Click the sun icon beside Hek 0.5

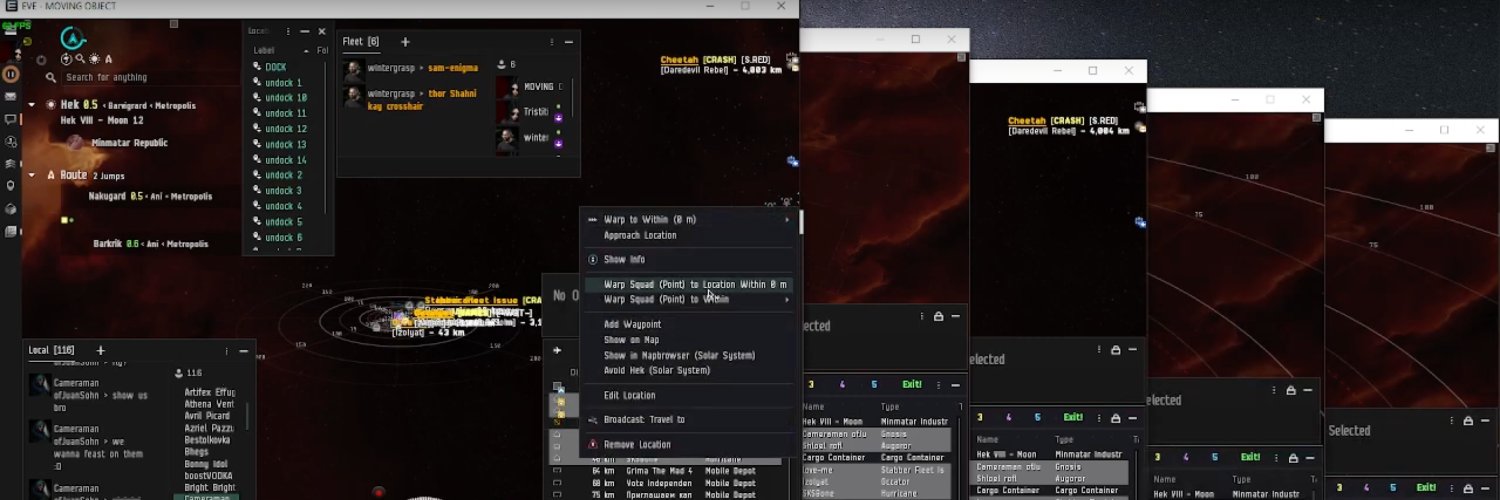pos(49,104)
